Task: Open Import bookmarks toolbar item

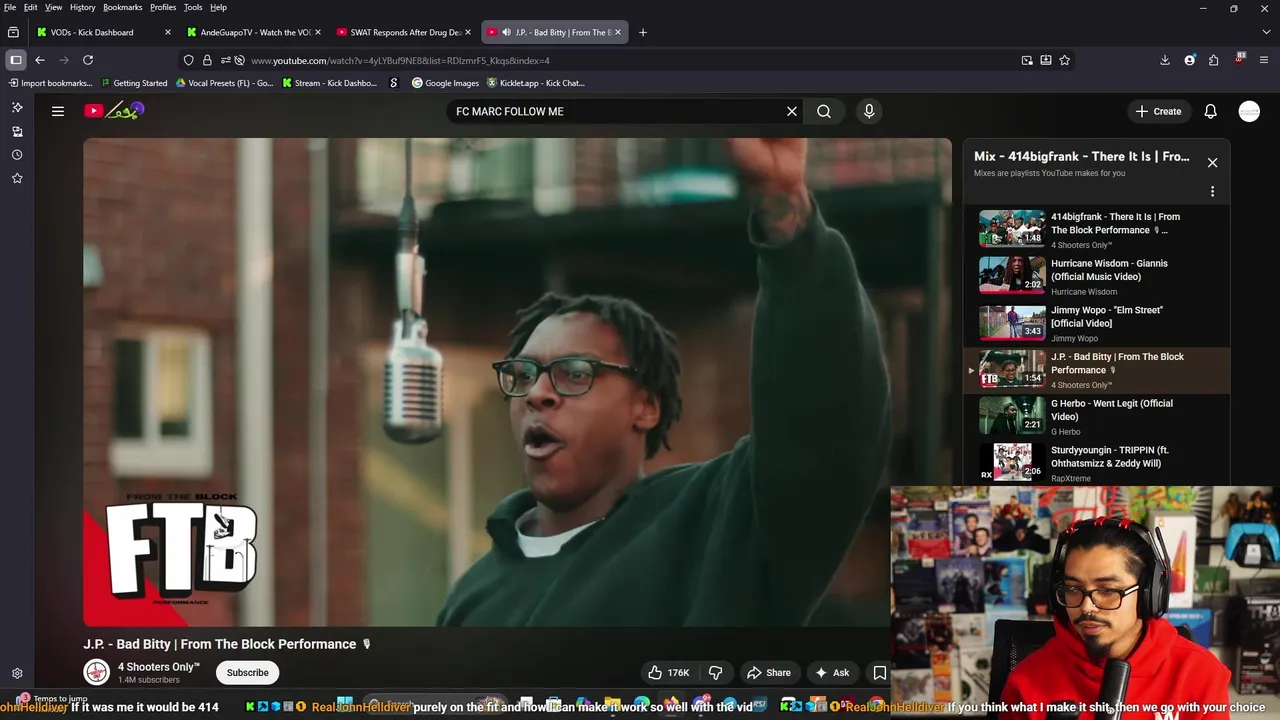Action: tap(50, 83)
